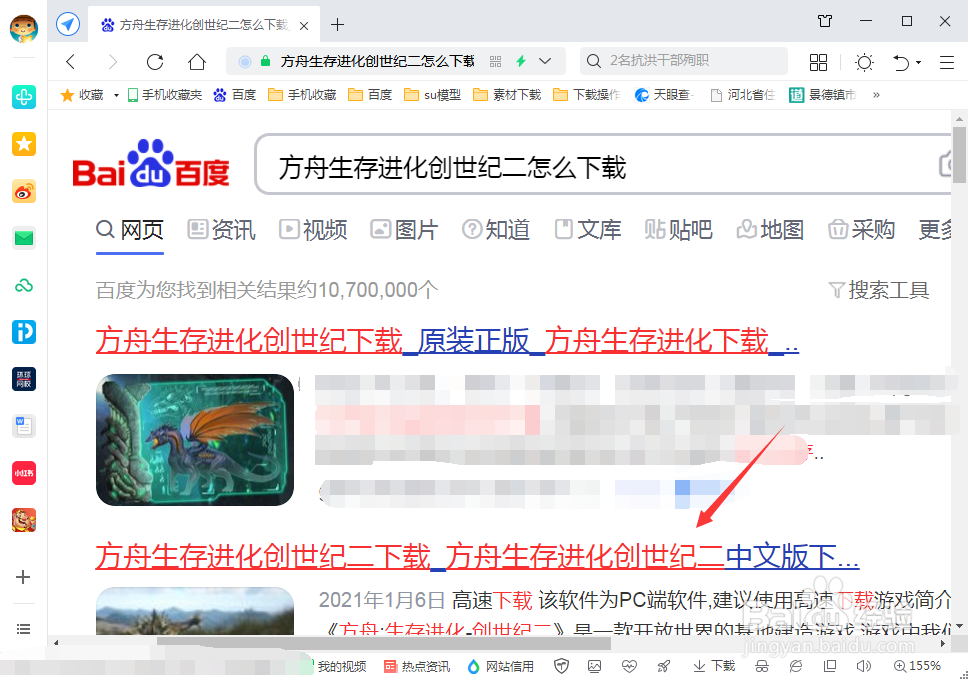Click the heartbeat health-check status bar icon
This screenshot has height=679, width=968.
(x=629, y=666)
